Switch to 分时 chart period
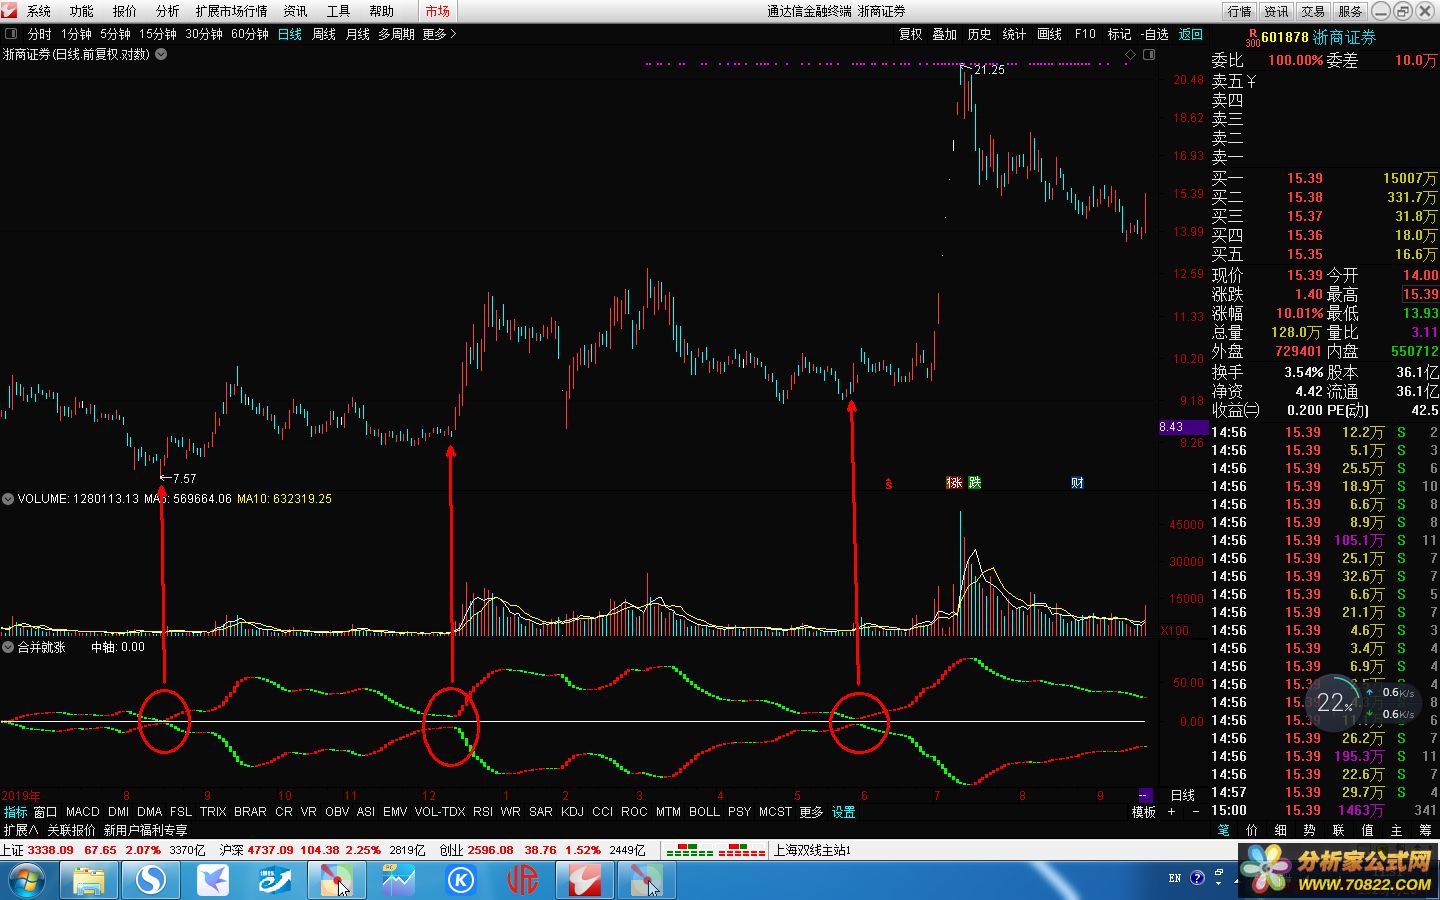 [39, 34]
